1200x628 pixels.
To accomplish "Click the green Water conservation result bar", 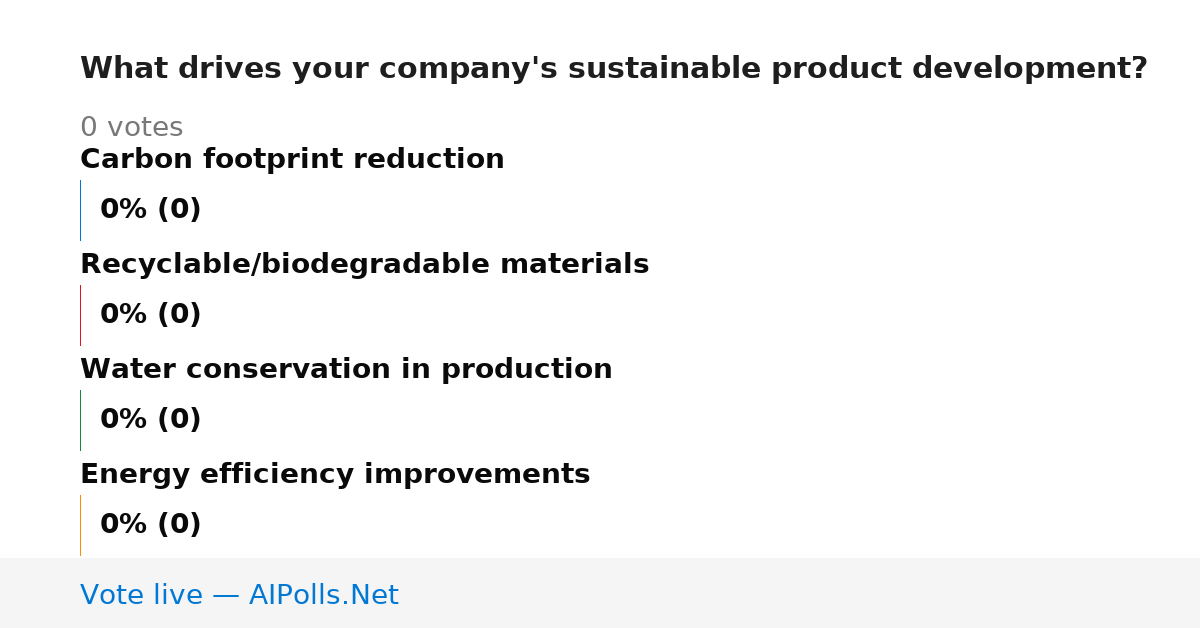I will [x=80, y=420].
